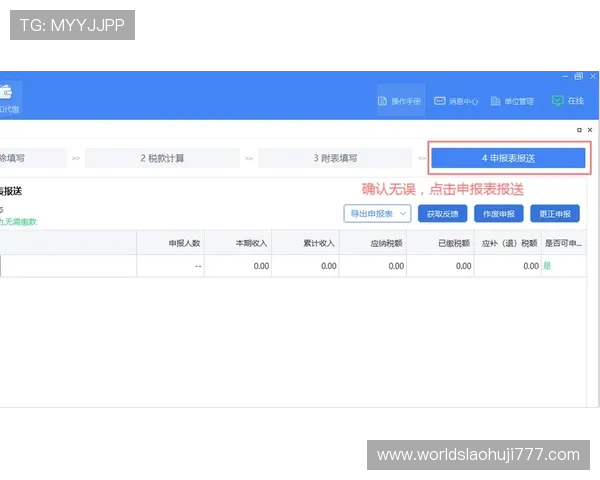Click the -- cell under 申报人数

[x=171, y=266]
